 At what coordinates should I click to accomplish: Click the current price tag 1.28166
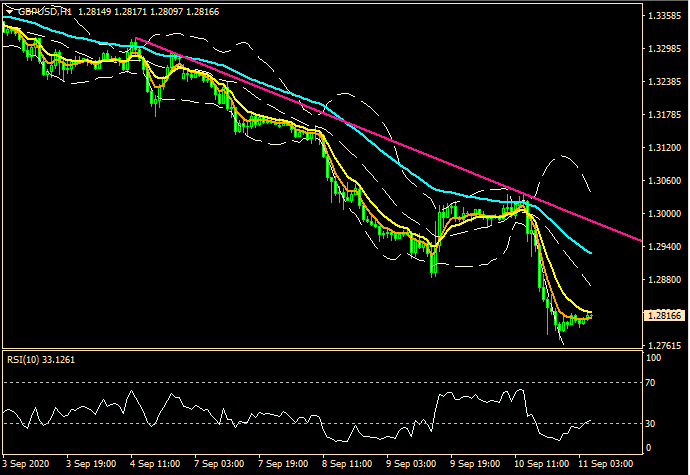pos(665,315)
